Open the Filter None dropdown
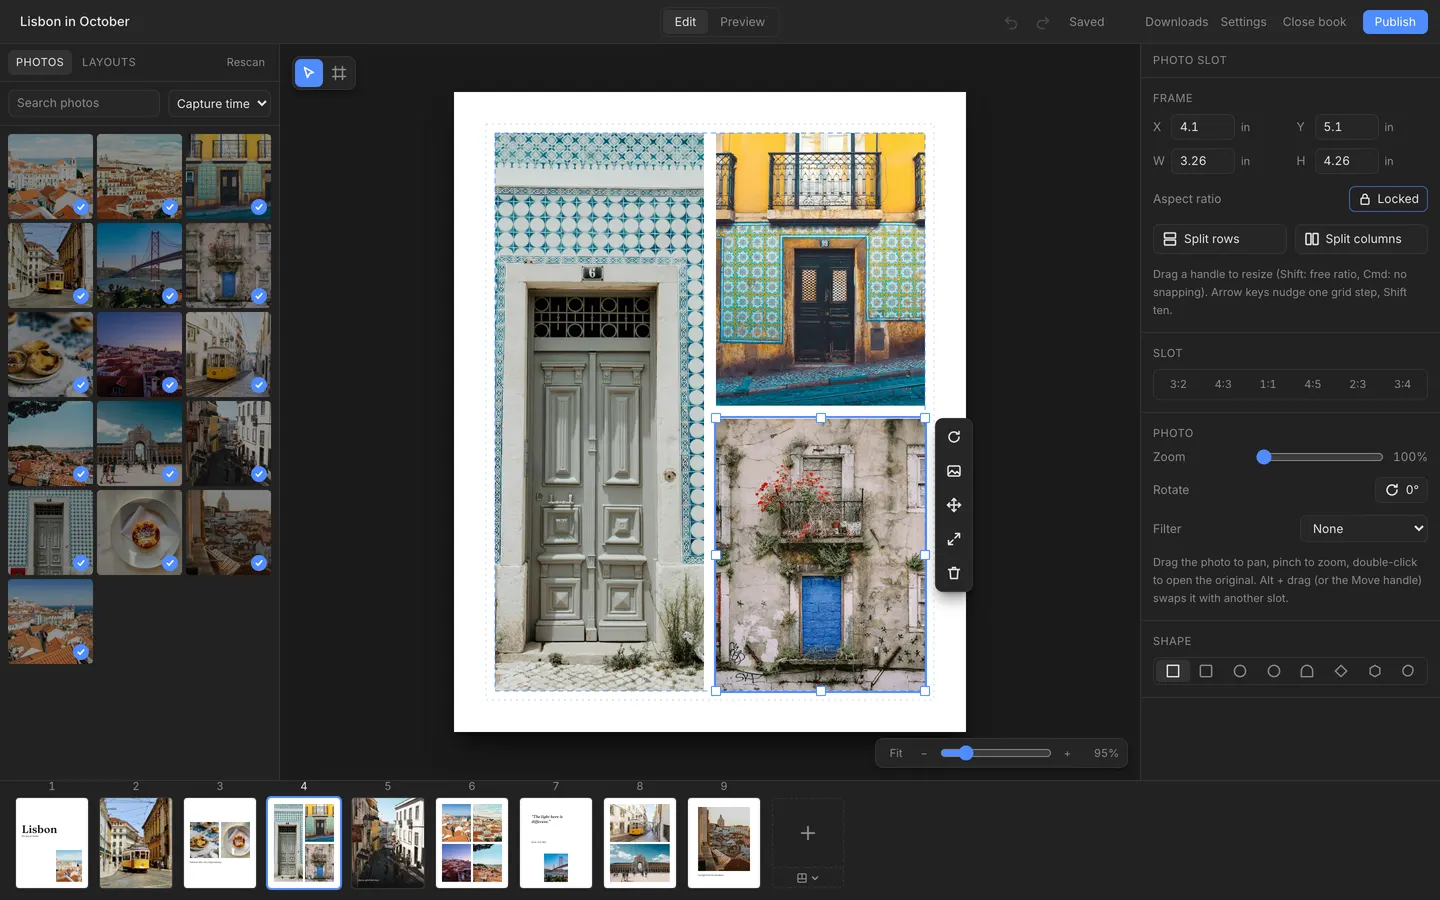 click(1364, 529)
